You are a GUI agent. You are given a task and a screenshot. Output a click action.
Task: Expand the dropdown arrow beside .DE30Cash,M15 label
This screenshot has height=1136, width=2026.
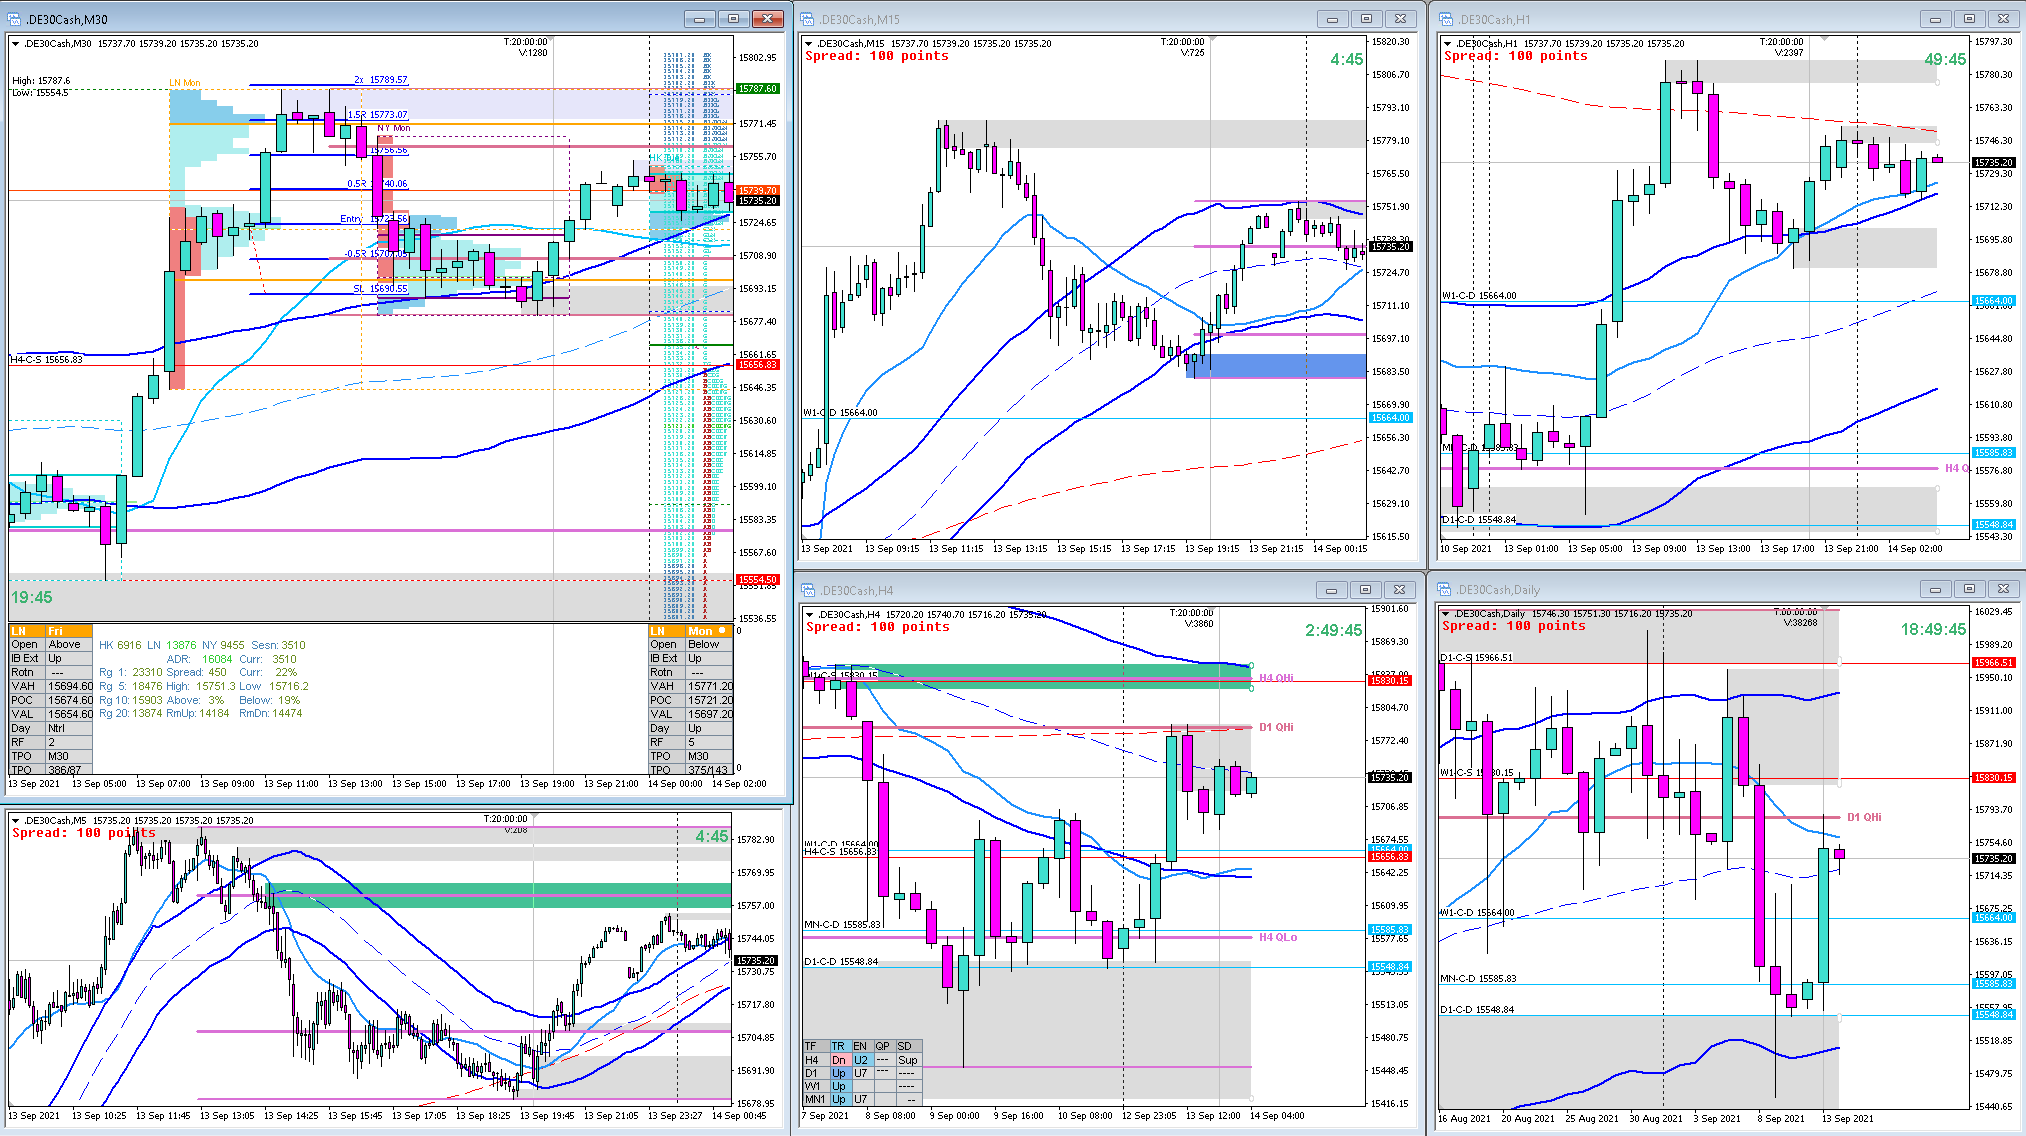(808, 44)
